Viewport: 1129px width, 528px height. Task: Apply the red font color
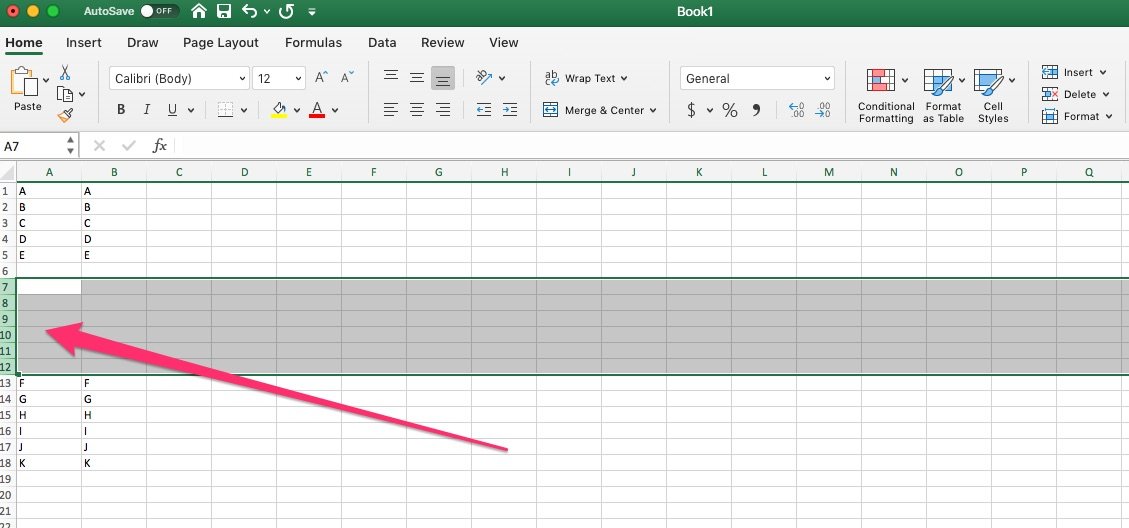(x=317, y=110)
